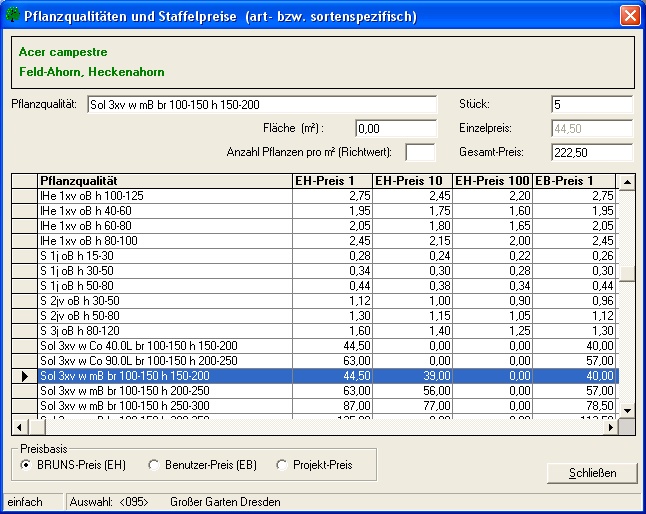Image resolution: width=646 pixels, height=514 pixels.
Task: Click the Stück input field
Action: coord(592,105)
